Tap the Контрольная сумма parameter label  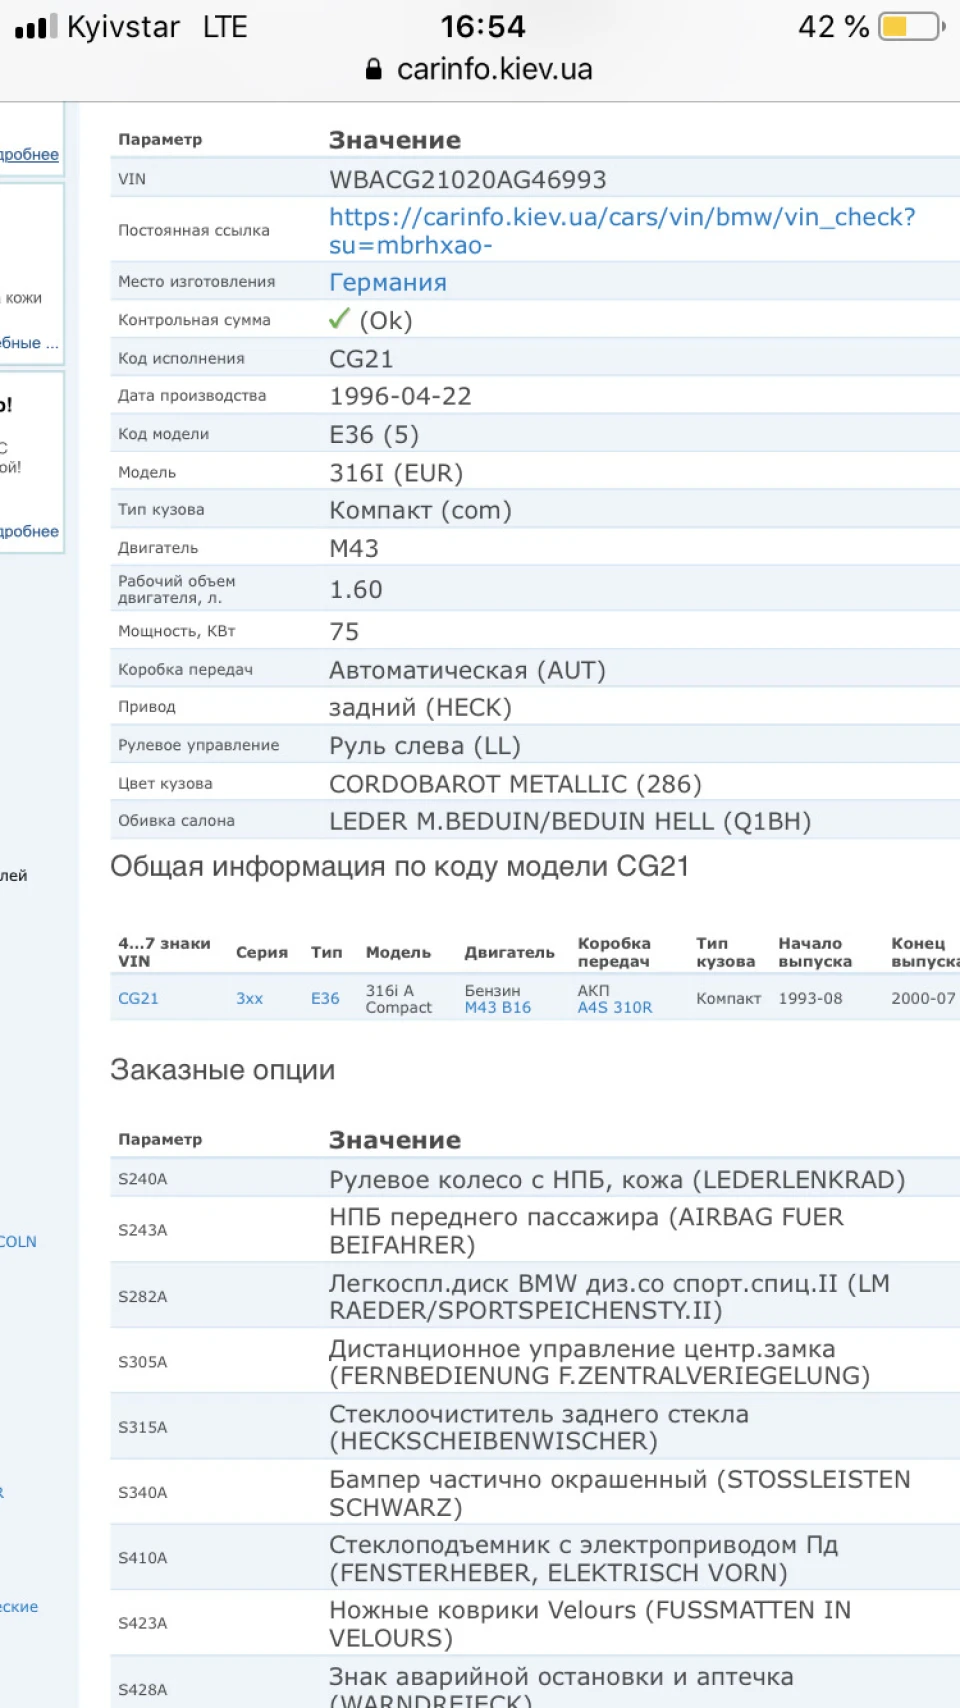pos(194,320)
